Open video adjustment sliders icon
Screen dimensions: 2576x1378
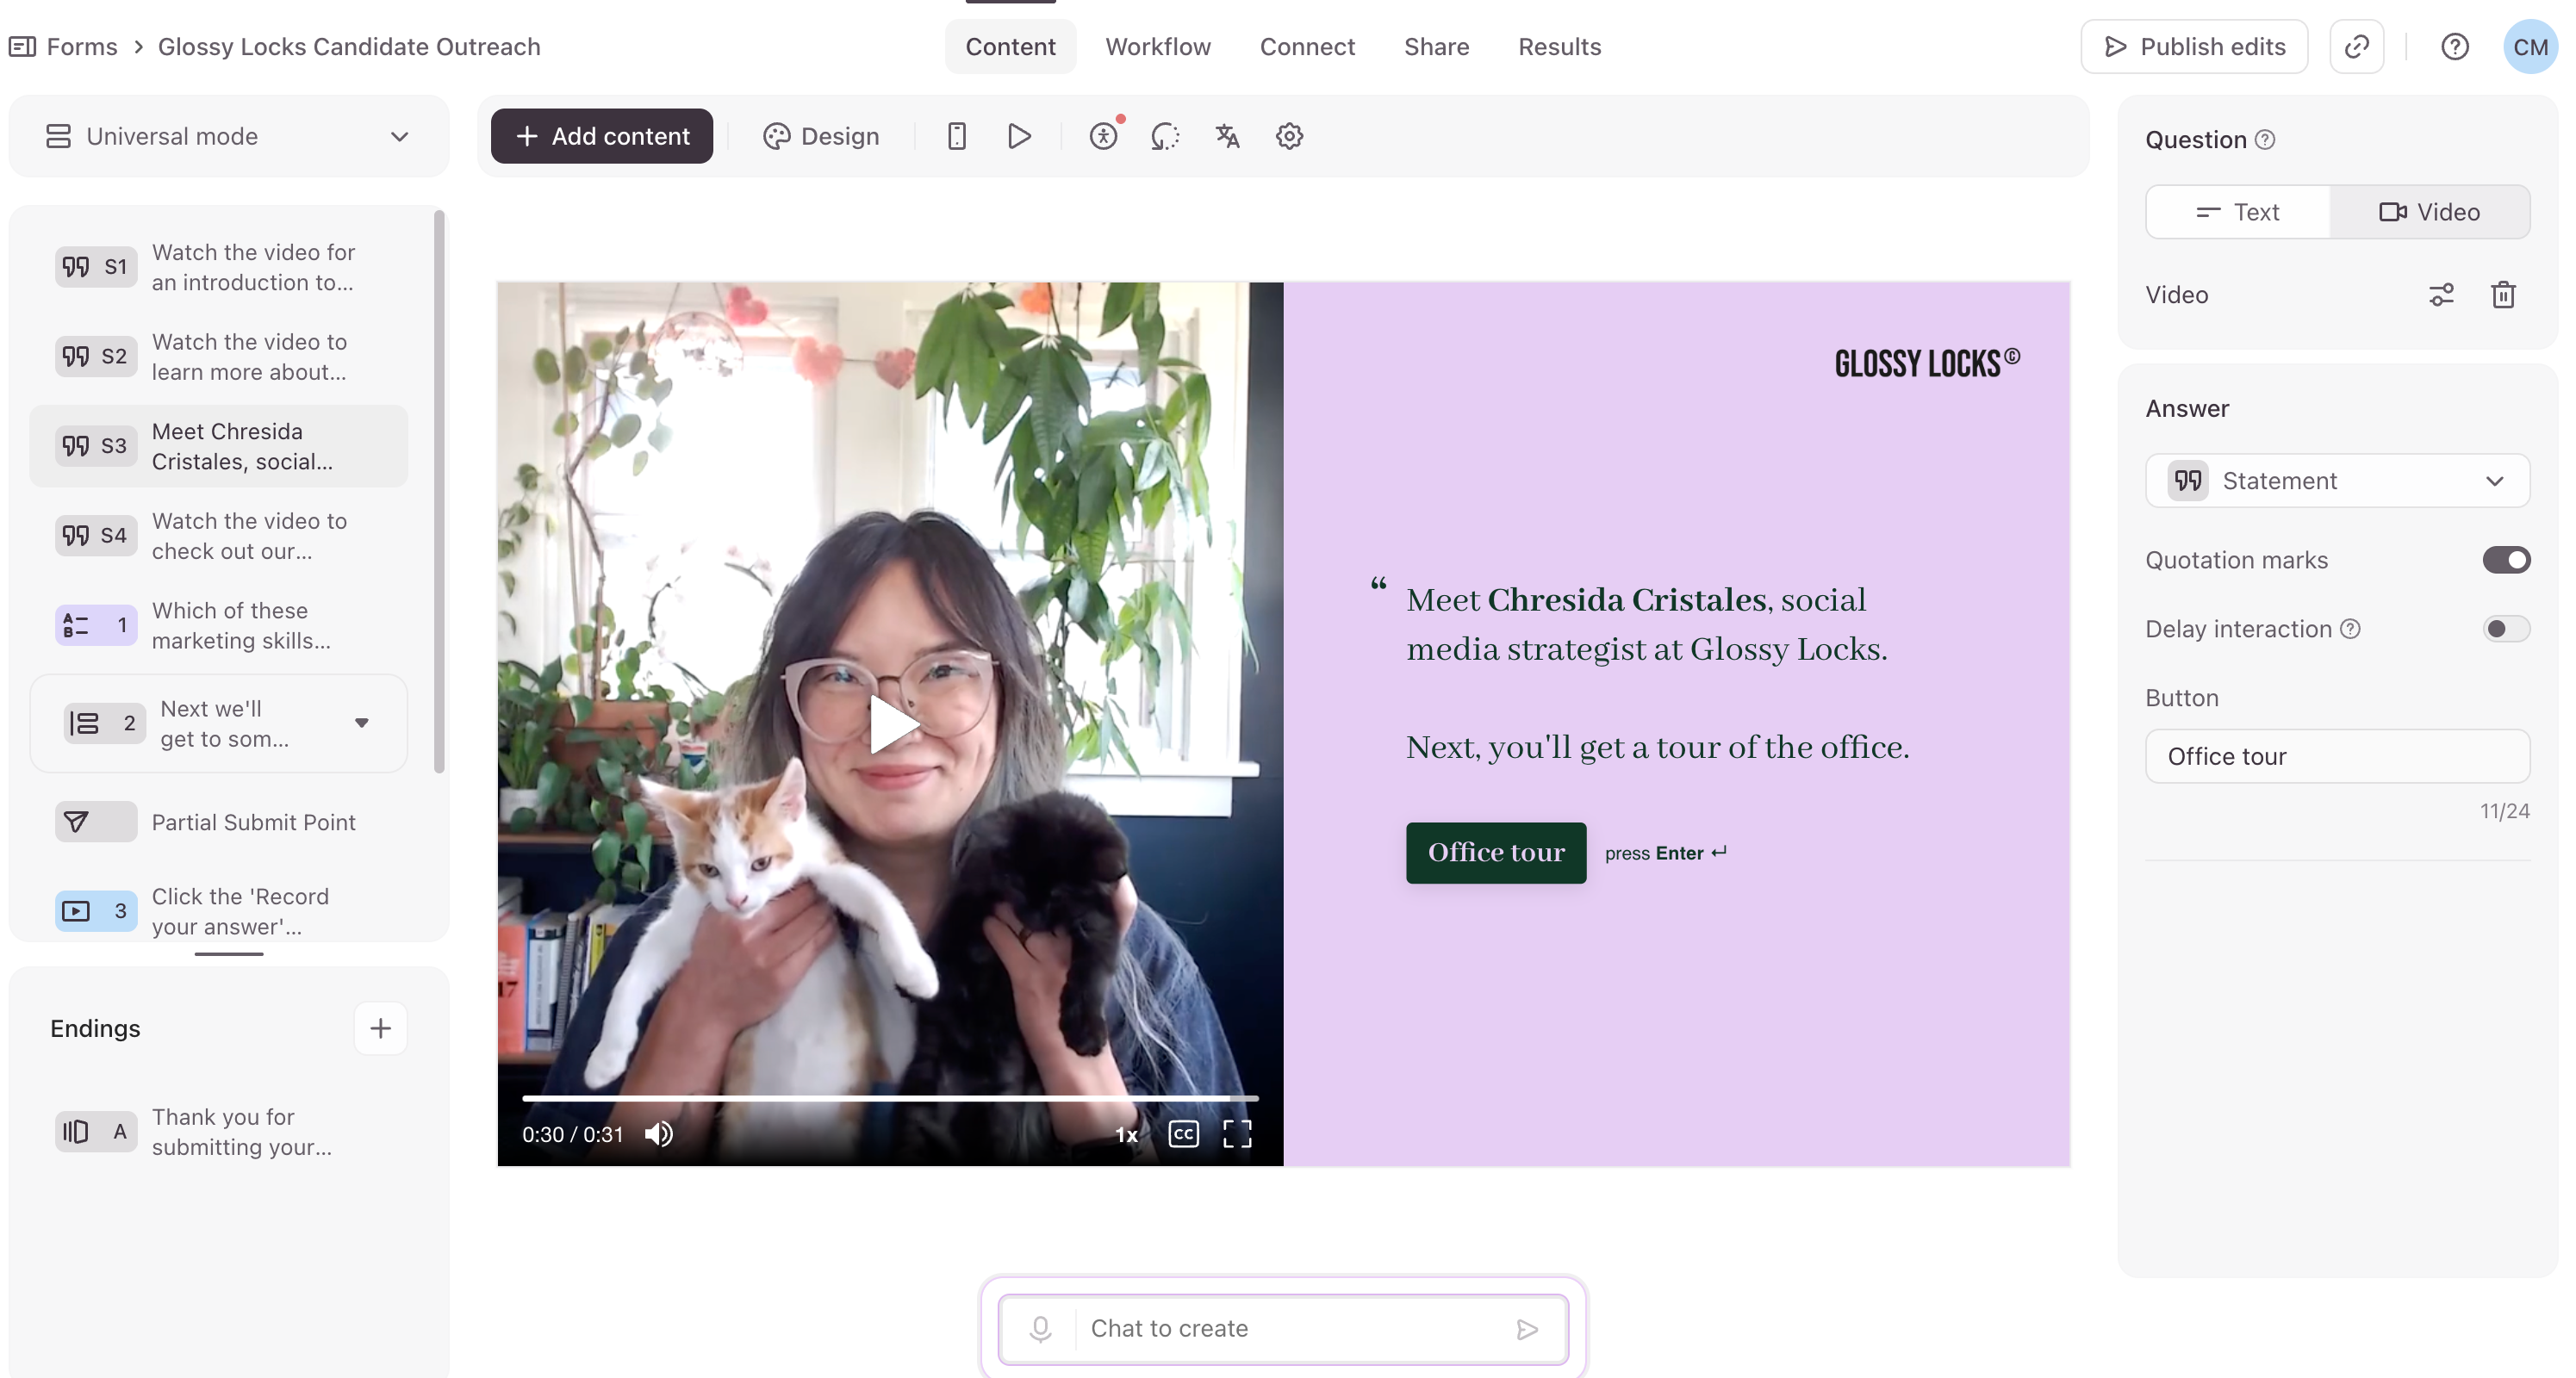click(2441, 295)
